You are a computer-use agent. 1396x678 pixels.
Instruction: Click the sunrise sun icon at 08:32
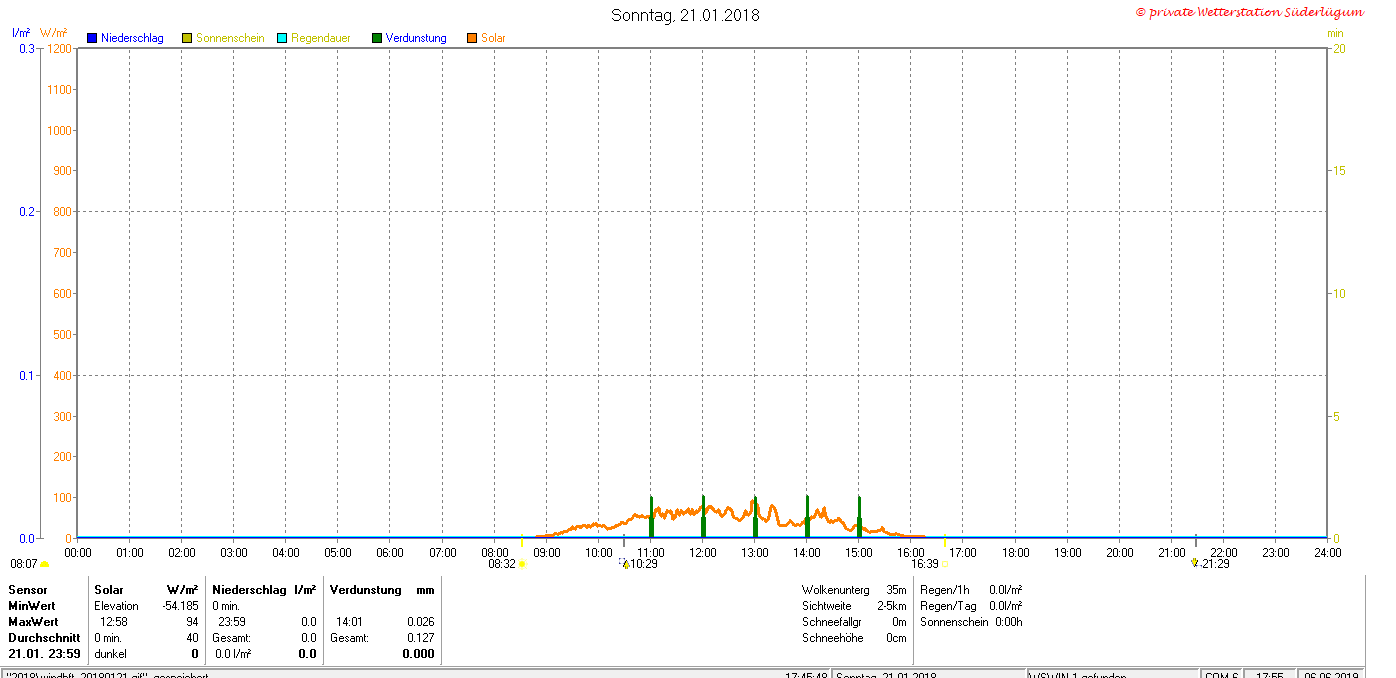pos(522,564)
